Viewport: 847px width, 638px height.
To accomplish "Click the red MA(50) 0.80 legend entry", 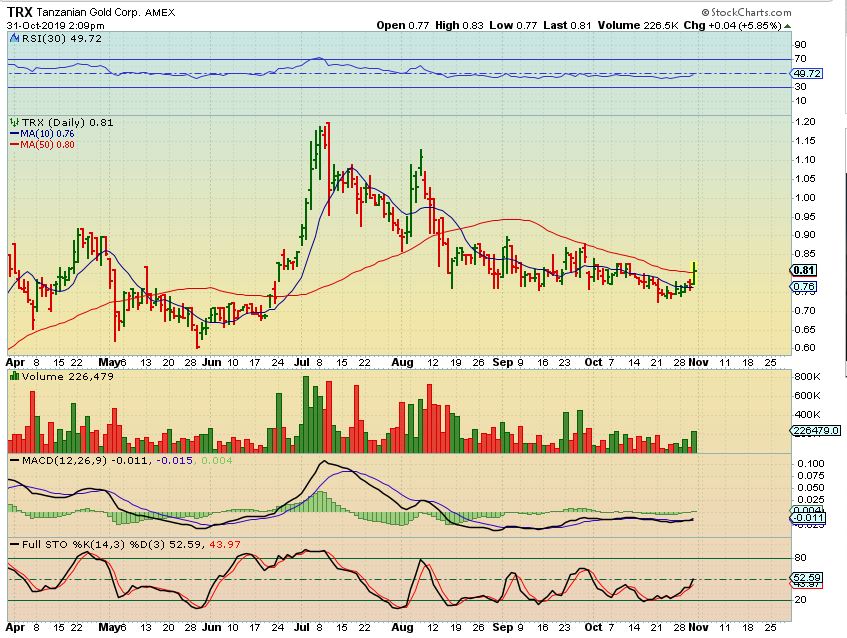I will coord(42,144).
